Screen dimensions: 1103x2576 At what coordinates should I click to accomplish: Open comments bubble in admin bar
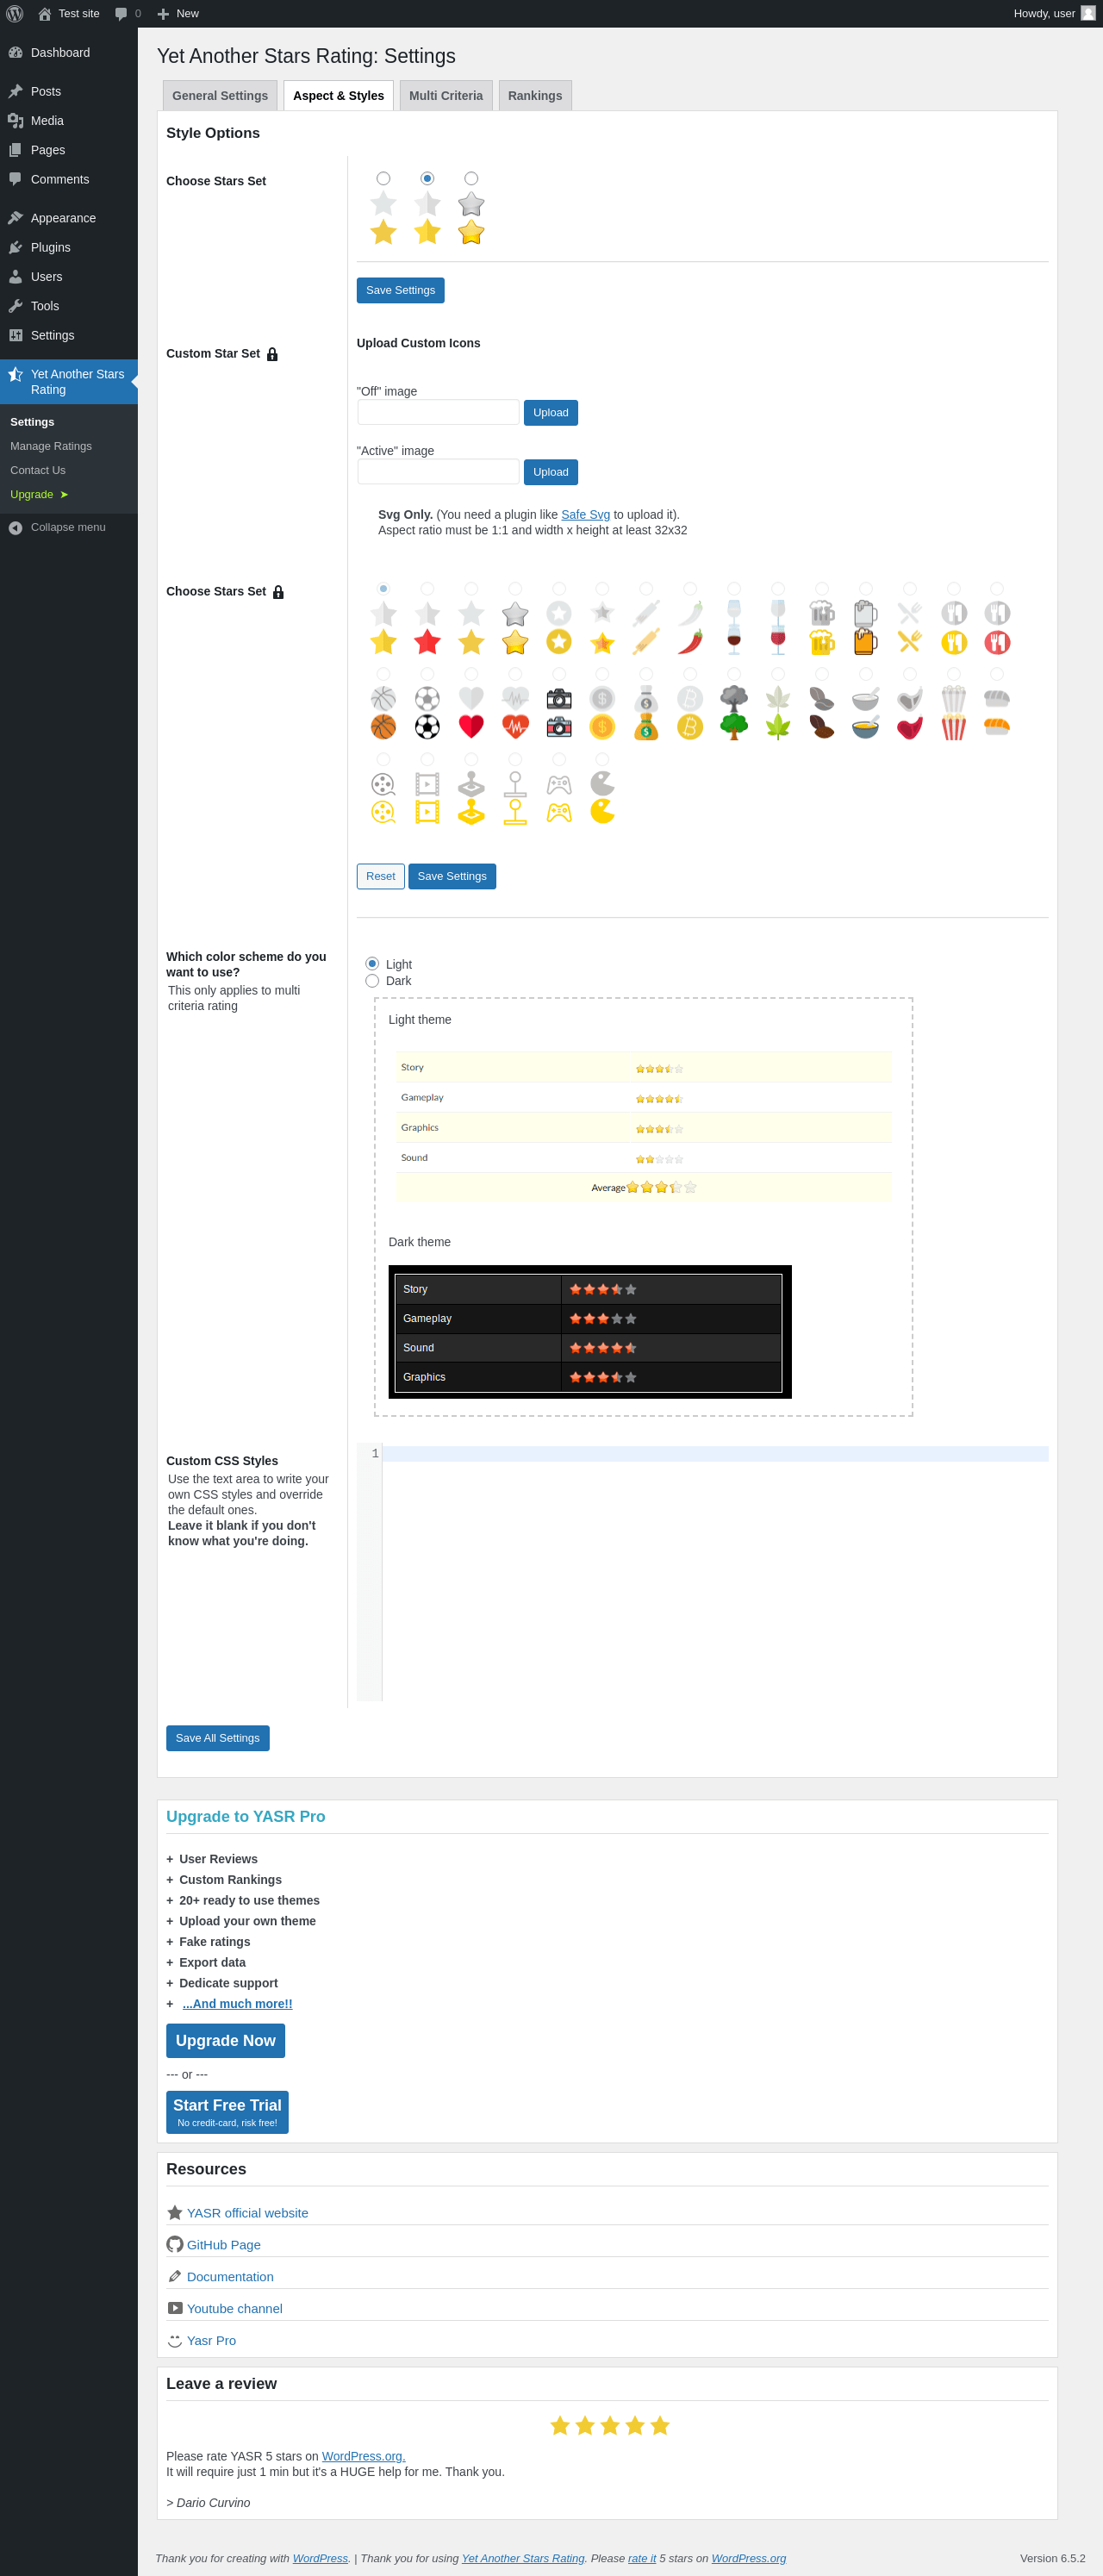pos(127,13)
